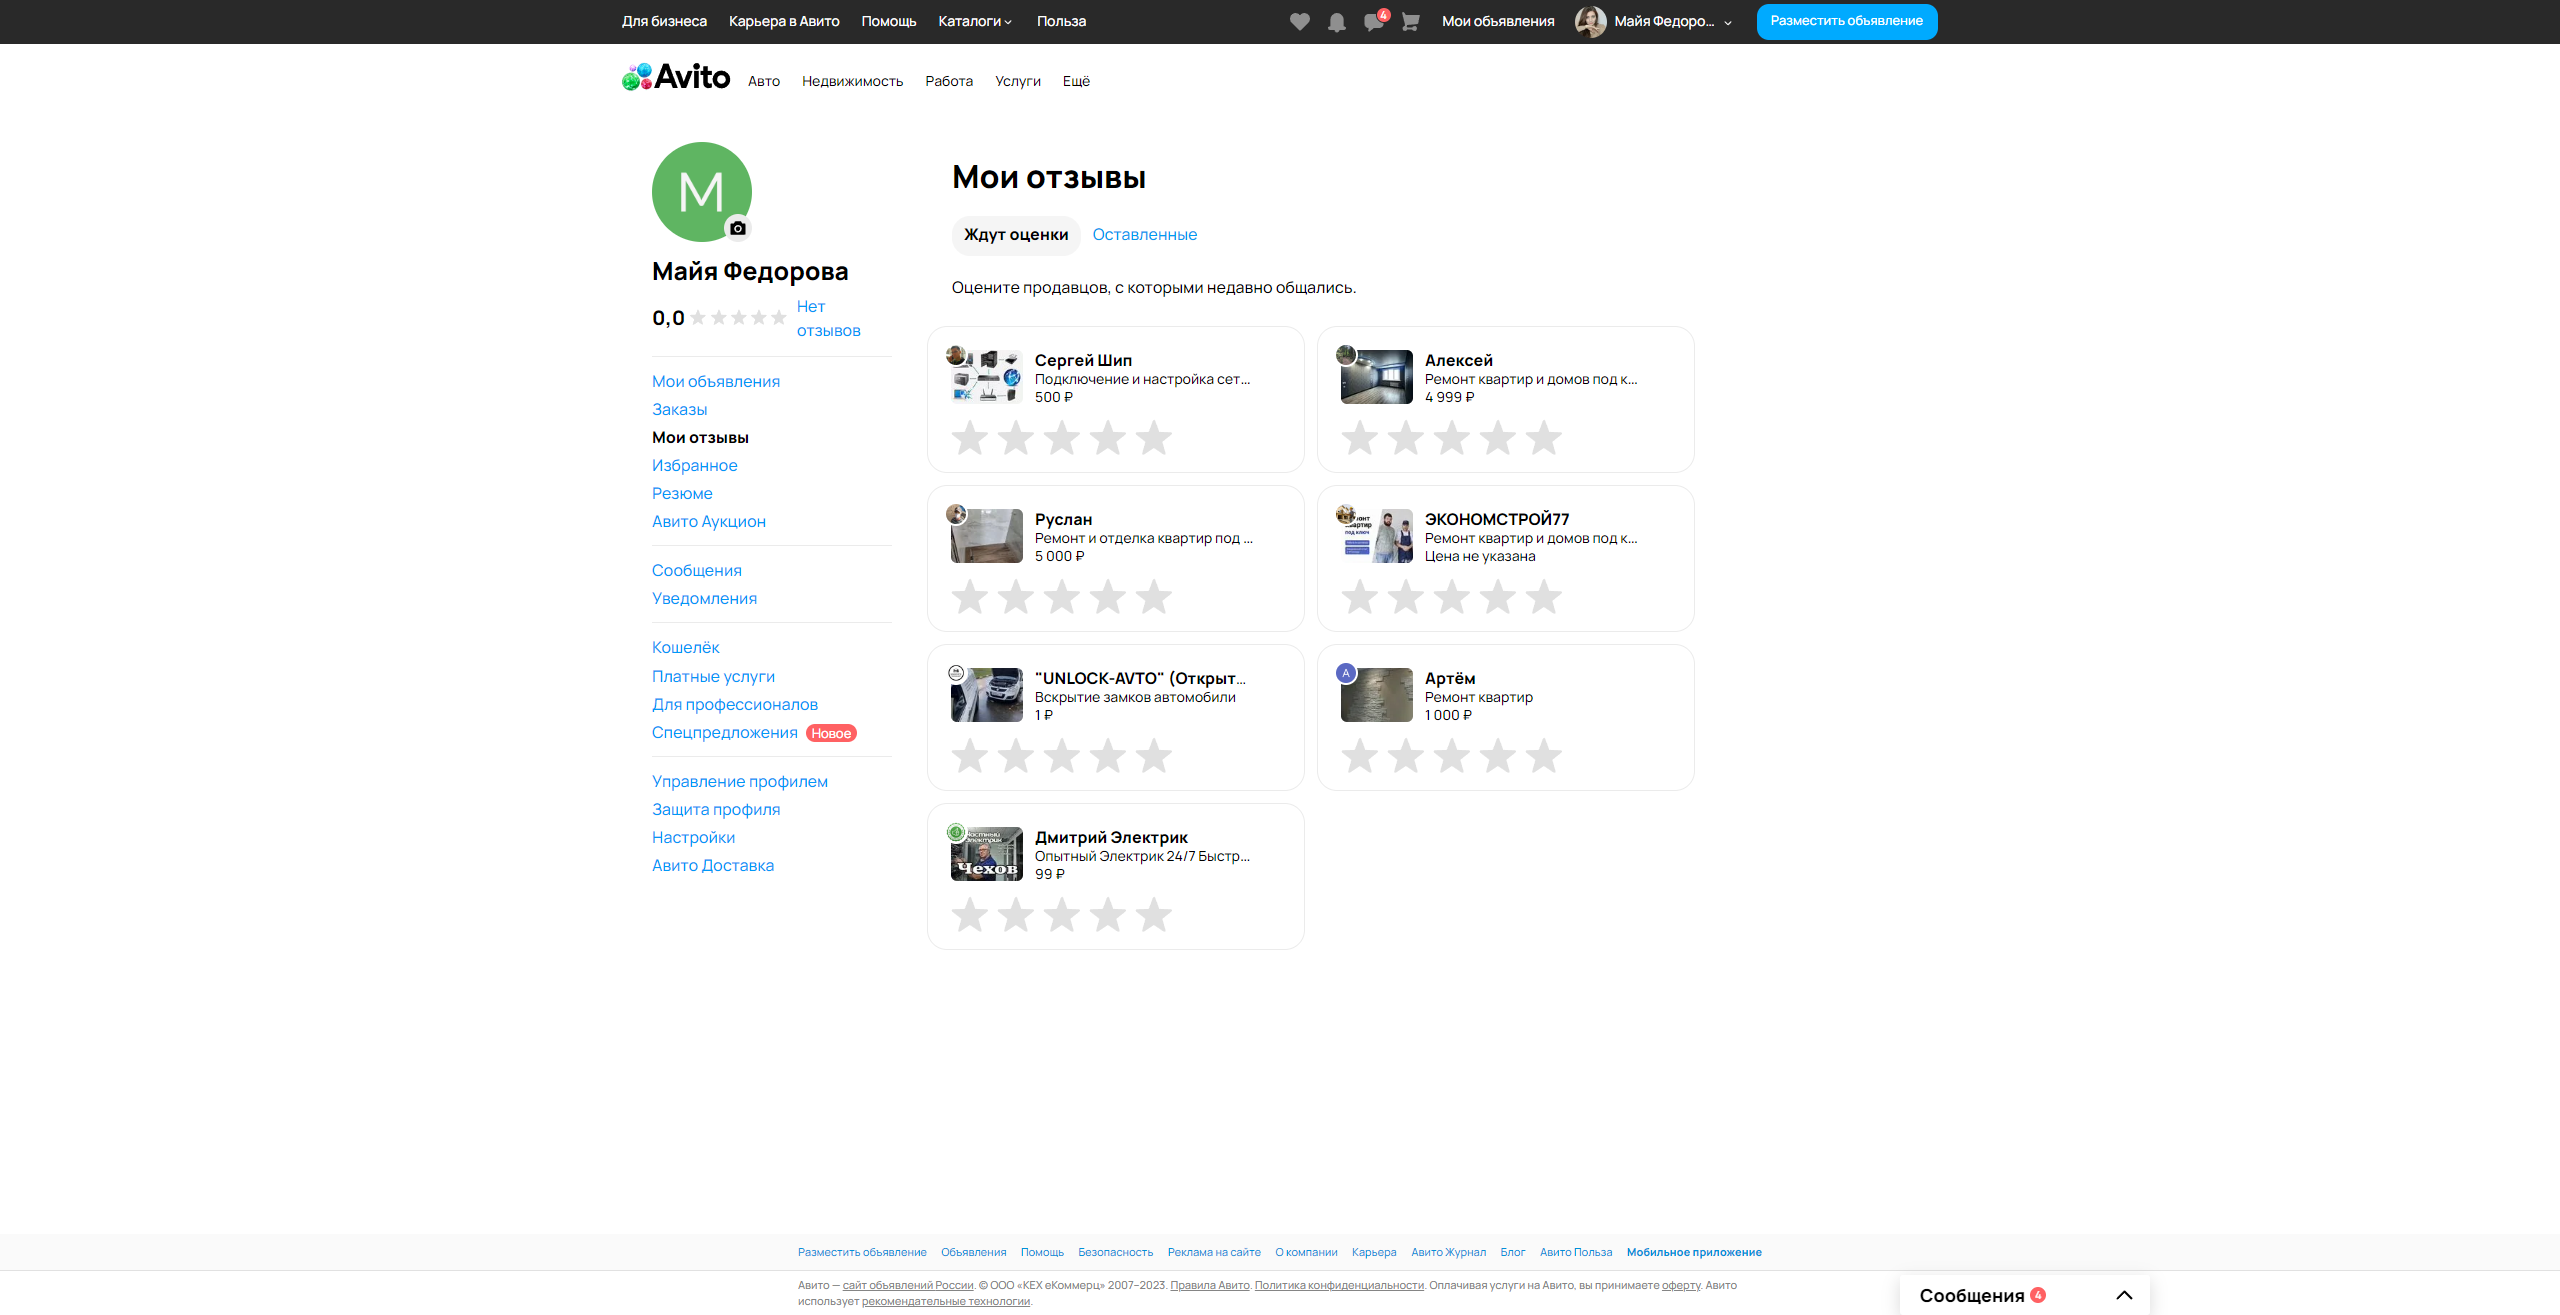Open Ещё category menu
Image resolution: width=2560 pixels, height=1315 pixels.
pos(1076,81)
